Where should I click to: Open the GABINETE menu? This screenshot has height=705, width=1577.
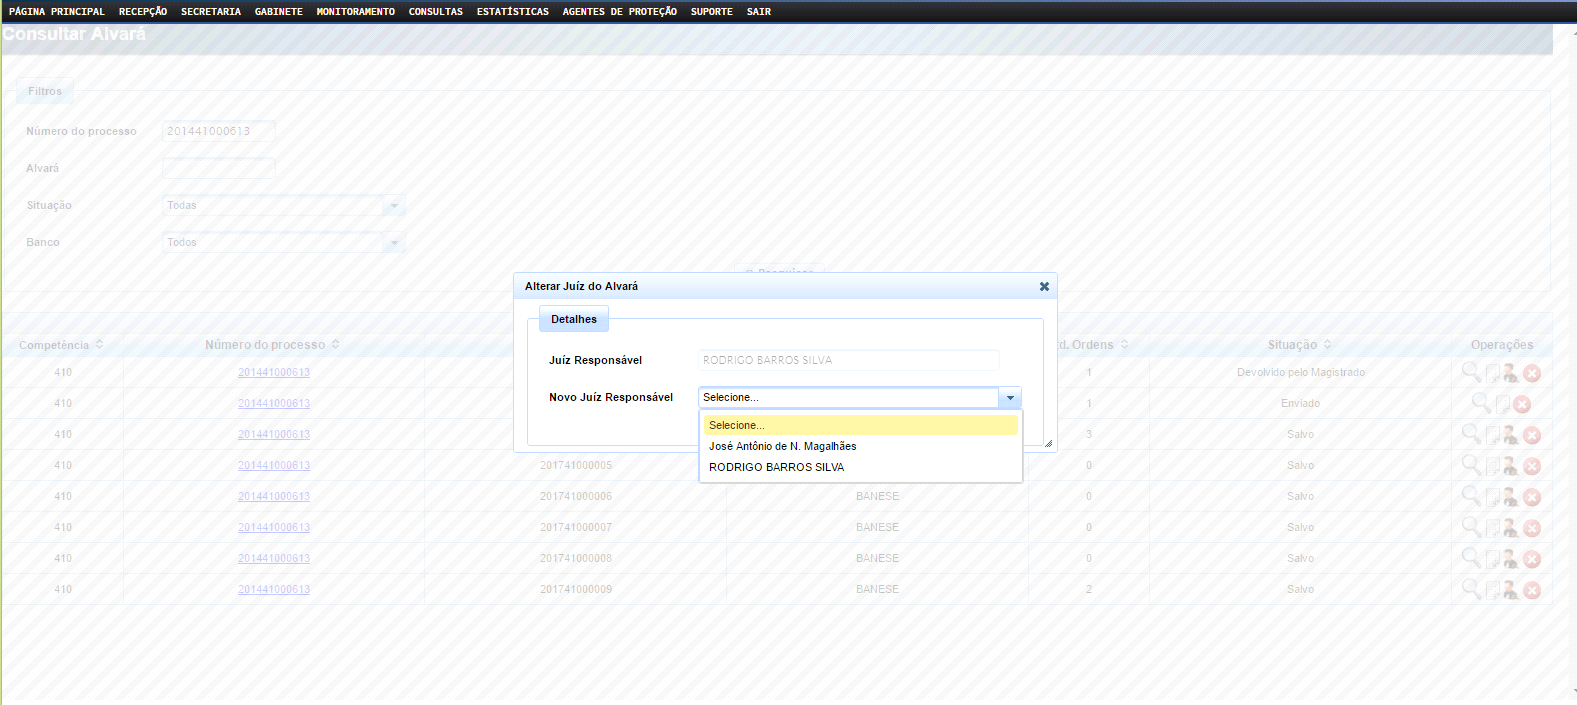(x=278, y=12)
